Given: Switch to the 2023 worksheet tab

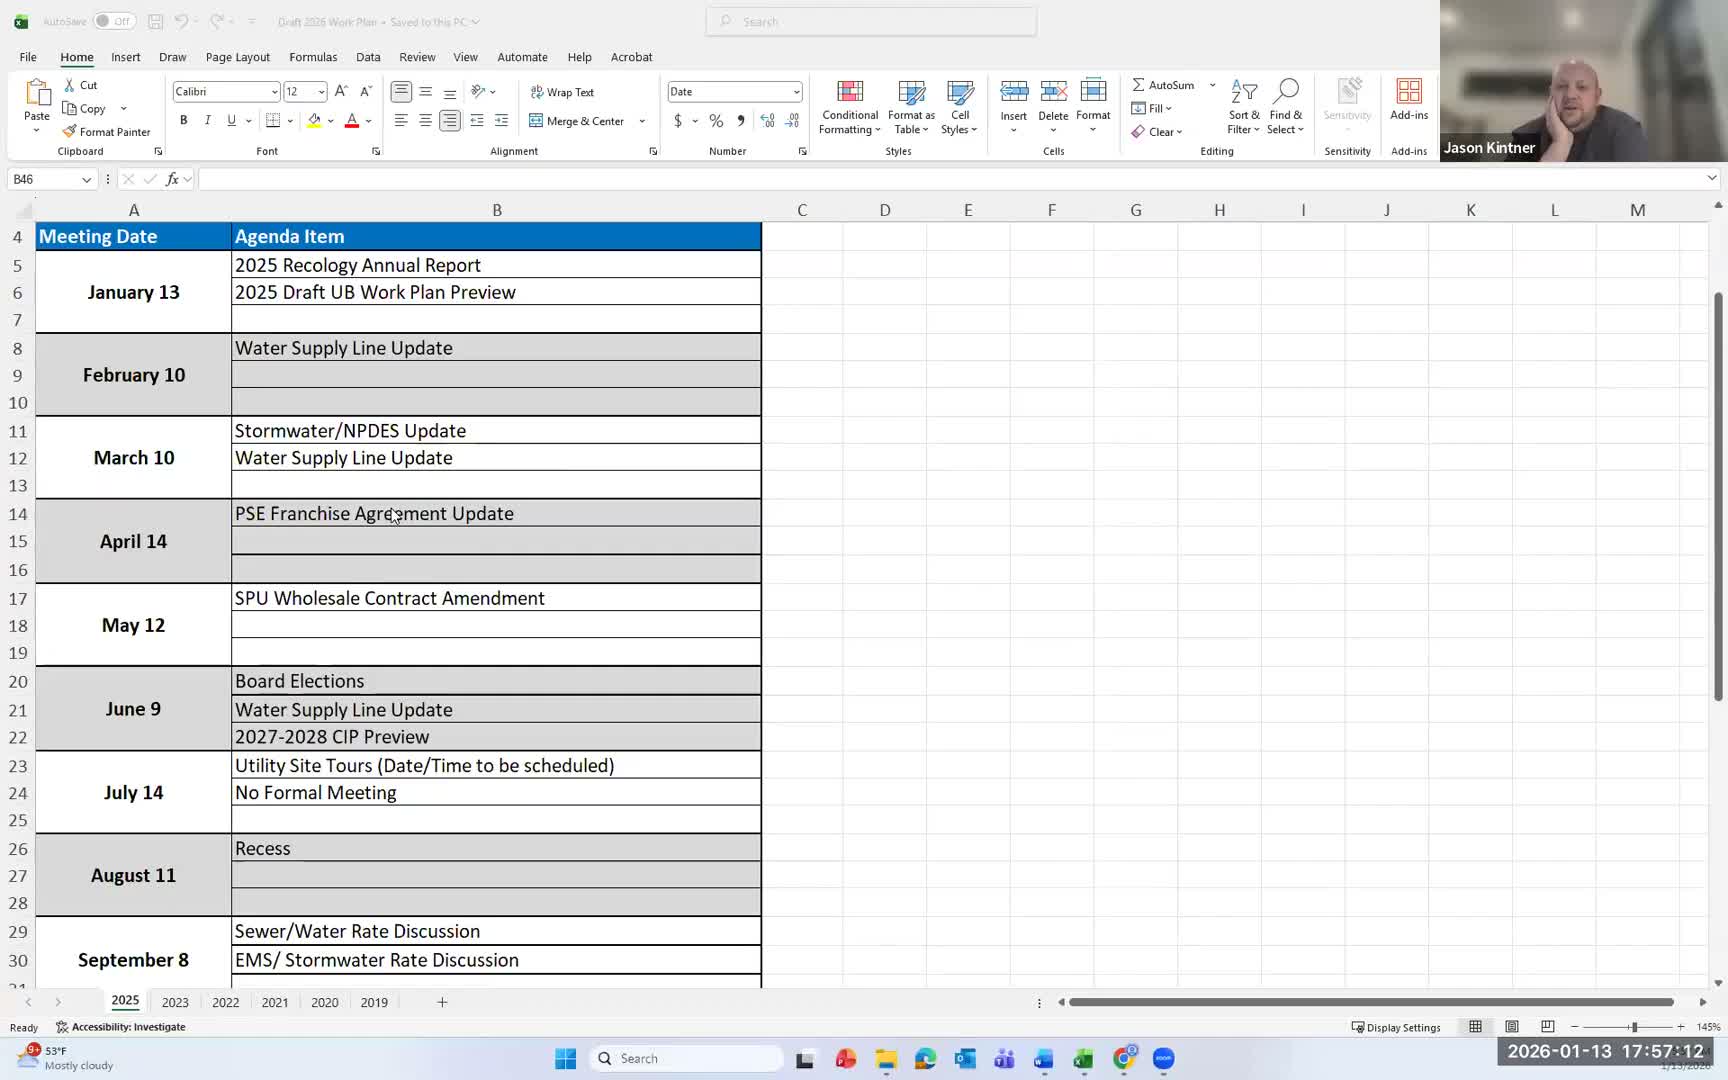Looking at the screenshot, I should coord(175,1002).
